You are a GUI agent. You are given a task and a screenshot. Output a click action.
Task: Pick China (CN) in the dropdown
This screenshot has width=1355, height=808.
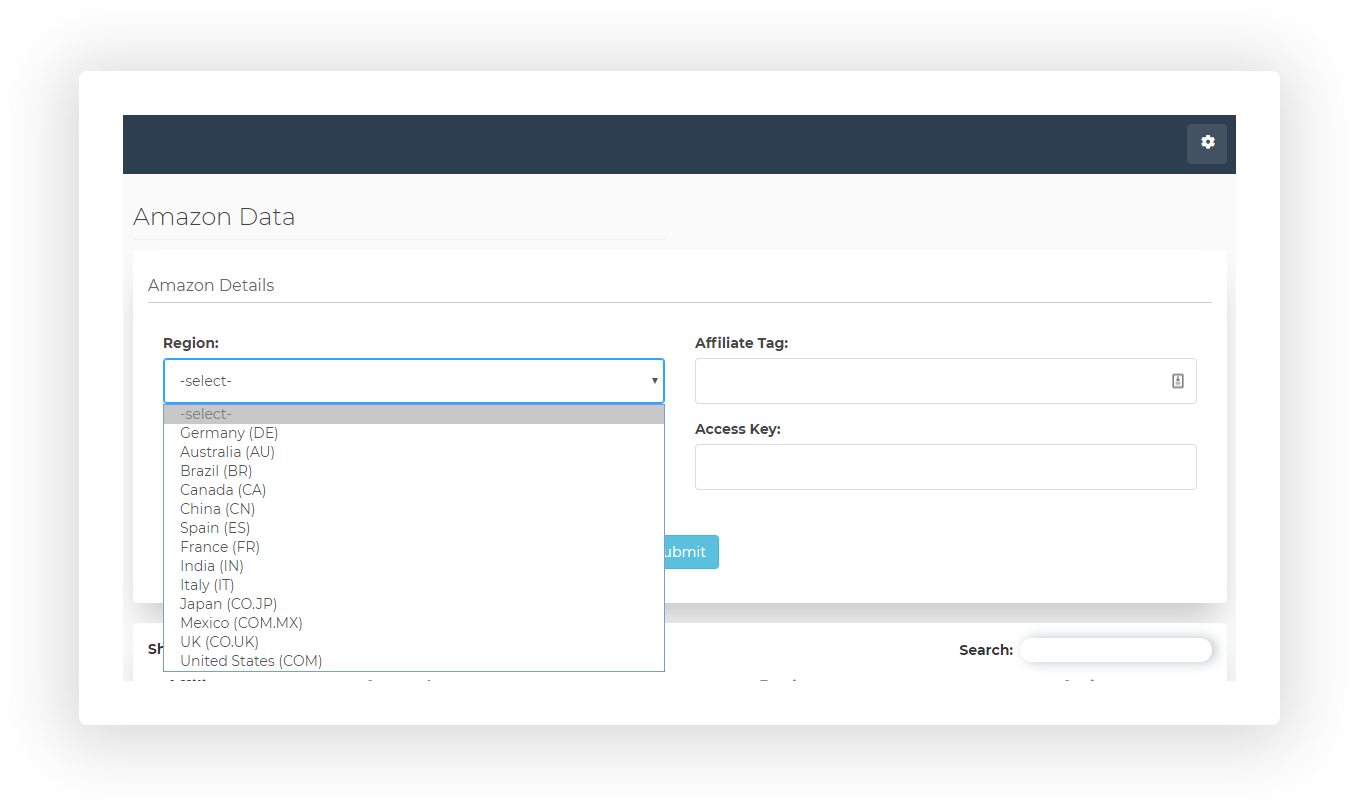pos(217,509)
